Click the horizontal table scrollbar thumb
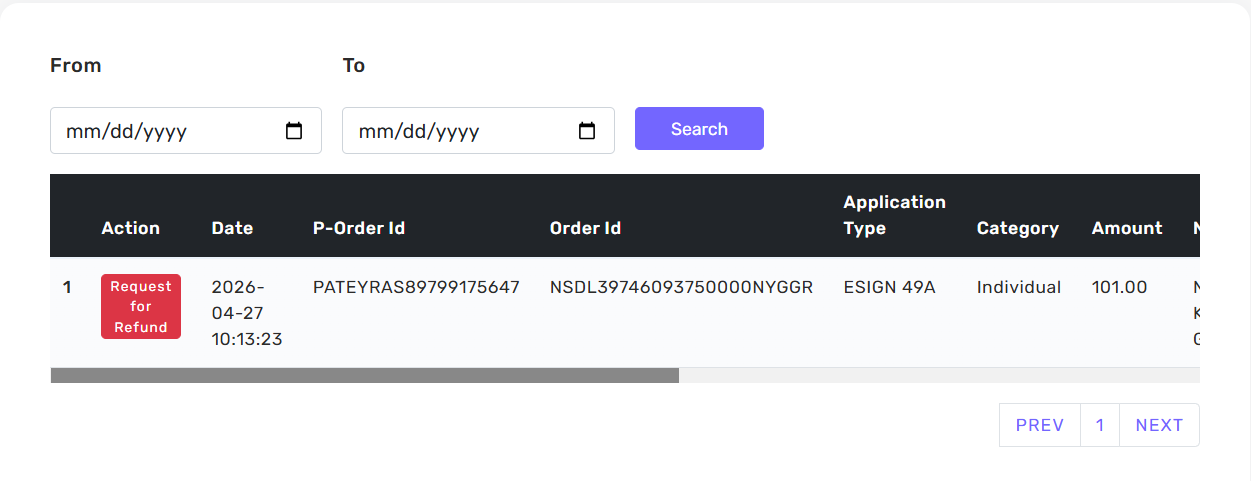This screenshot has width=1251, height=481. click(x=365, y=376)
